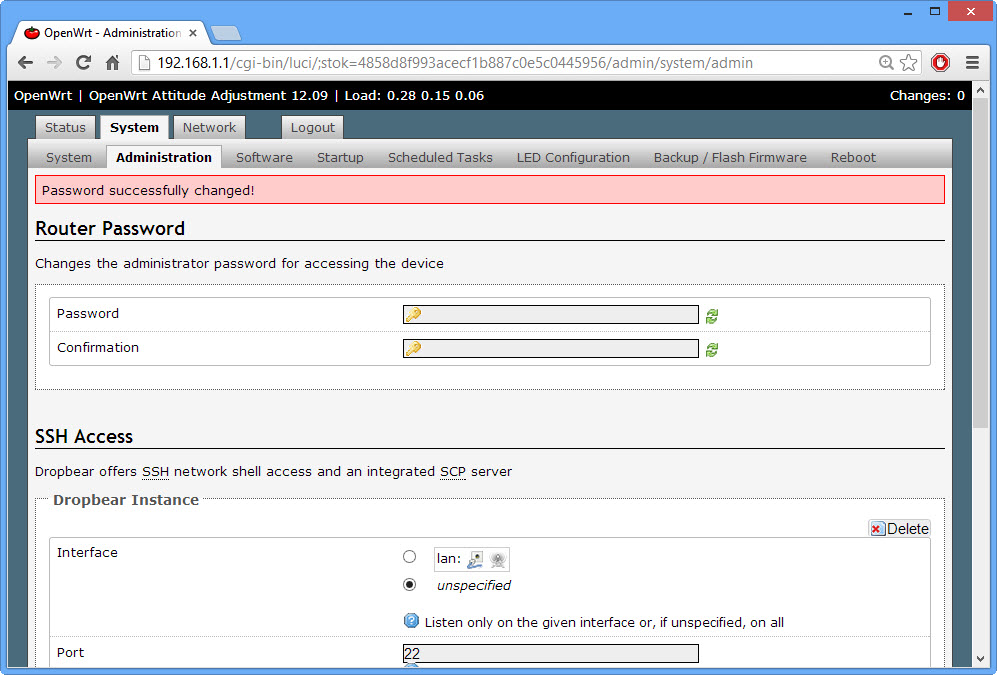Click the Router Password heading
This screenshot has width=997, height=675.
[x=110, y=228]
